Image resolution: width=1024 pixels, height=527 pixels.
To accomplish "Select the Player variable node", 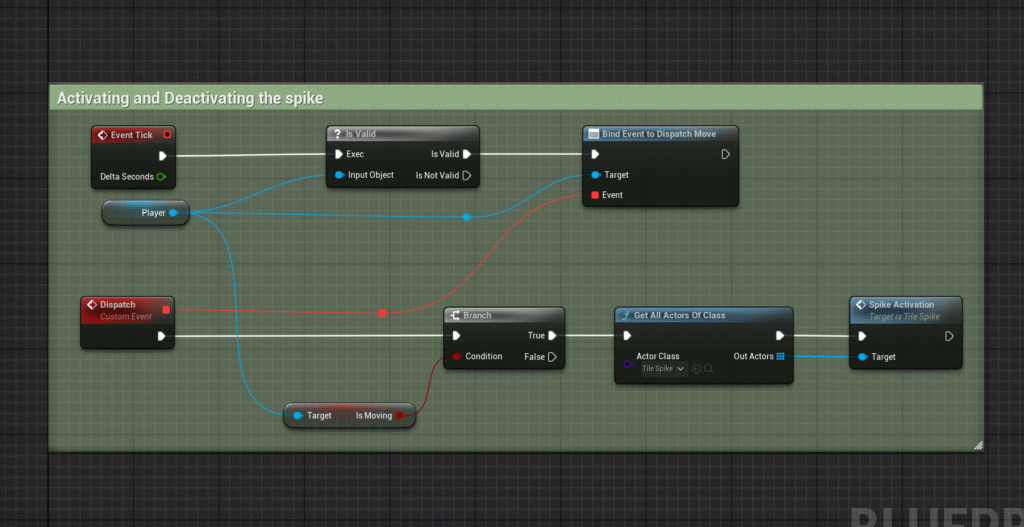I will point(146,213).
